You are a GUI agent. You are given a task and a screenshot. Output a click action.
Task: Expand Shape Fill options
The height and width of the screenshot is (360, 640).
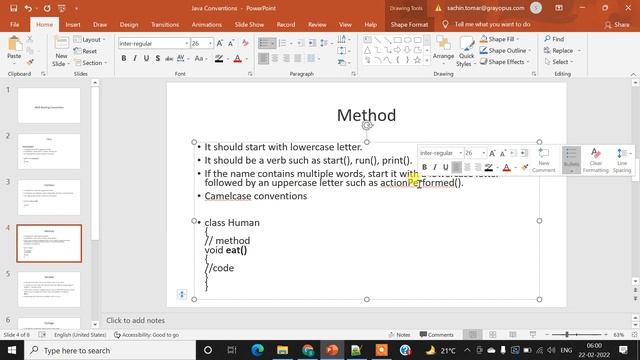518,39
